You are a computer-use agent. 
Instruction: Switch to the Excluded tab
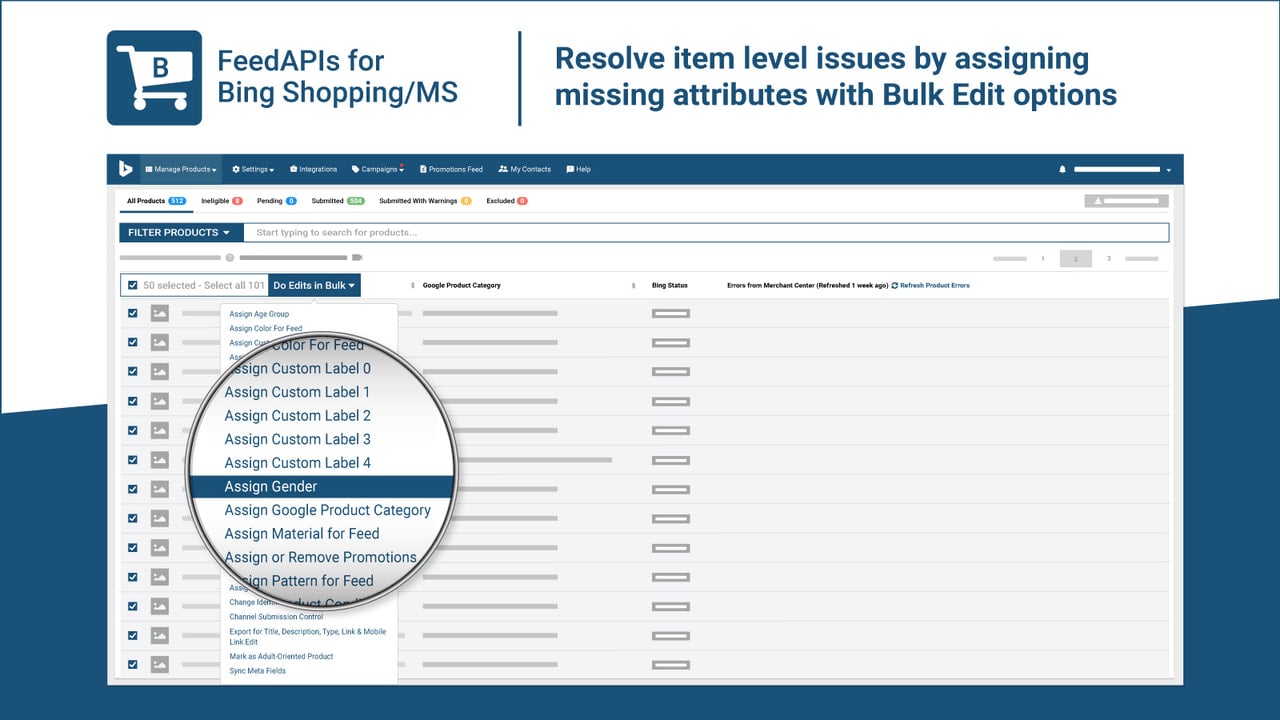pos(507,201)
